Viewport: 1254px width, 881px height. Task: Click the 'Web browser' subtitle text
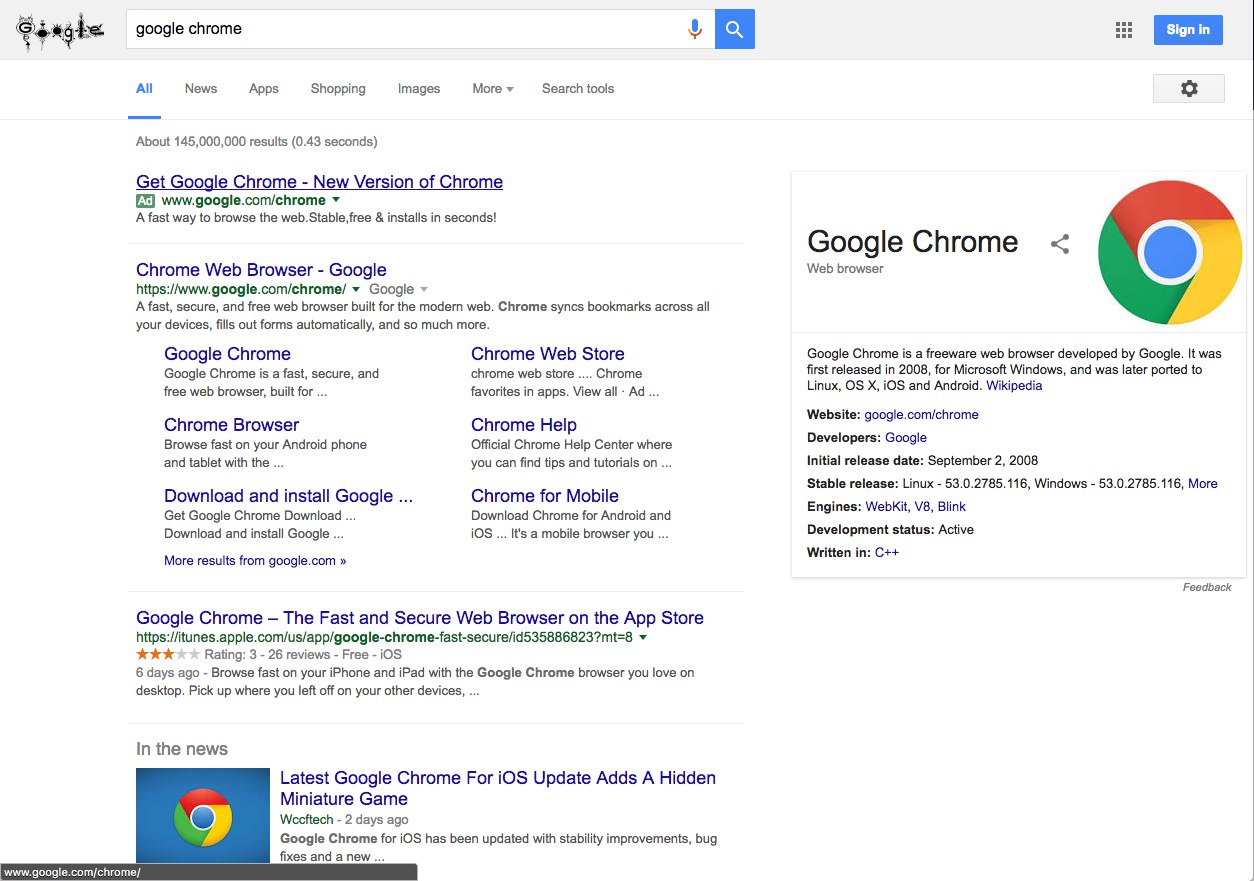[x=845, y=269]
